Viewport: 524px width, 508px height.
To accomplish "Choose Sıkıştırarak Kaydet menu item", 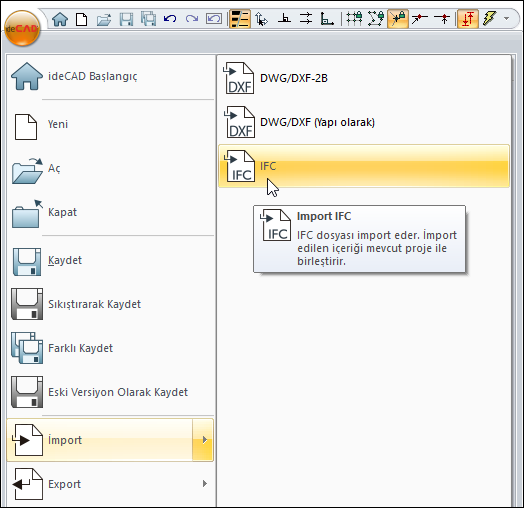I will pyautogui.click(x=110, y=304).
